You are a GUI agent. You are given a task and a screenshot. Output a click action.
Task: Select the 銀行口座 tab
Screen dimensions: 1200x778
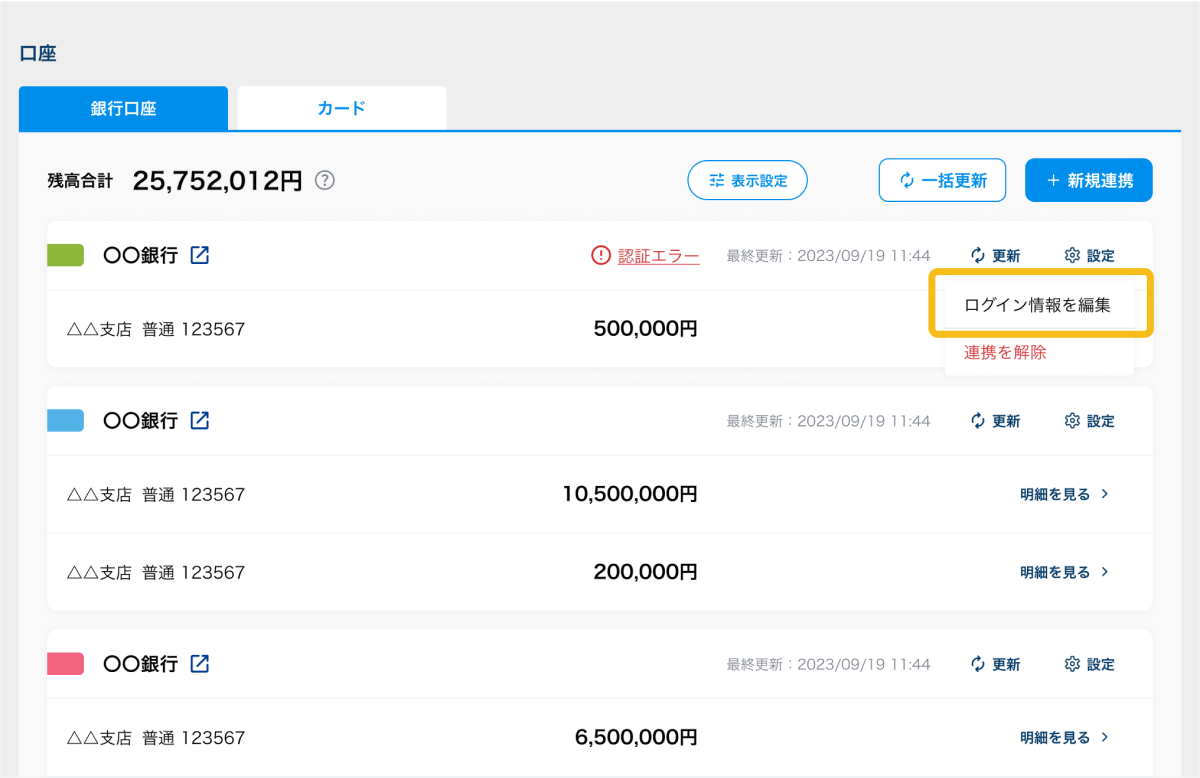click(123, 109)
